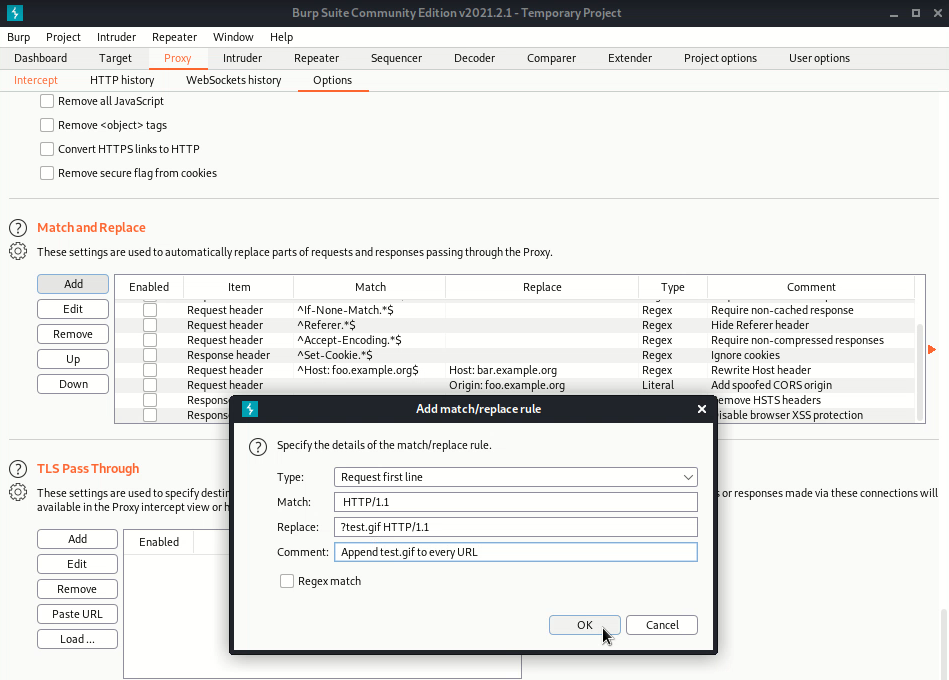Viewport: 949px width, 680px height.
Task: Open TLS Pass Through settings gear
Action: (18, 492)
